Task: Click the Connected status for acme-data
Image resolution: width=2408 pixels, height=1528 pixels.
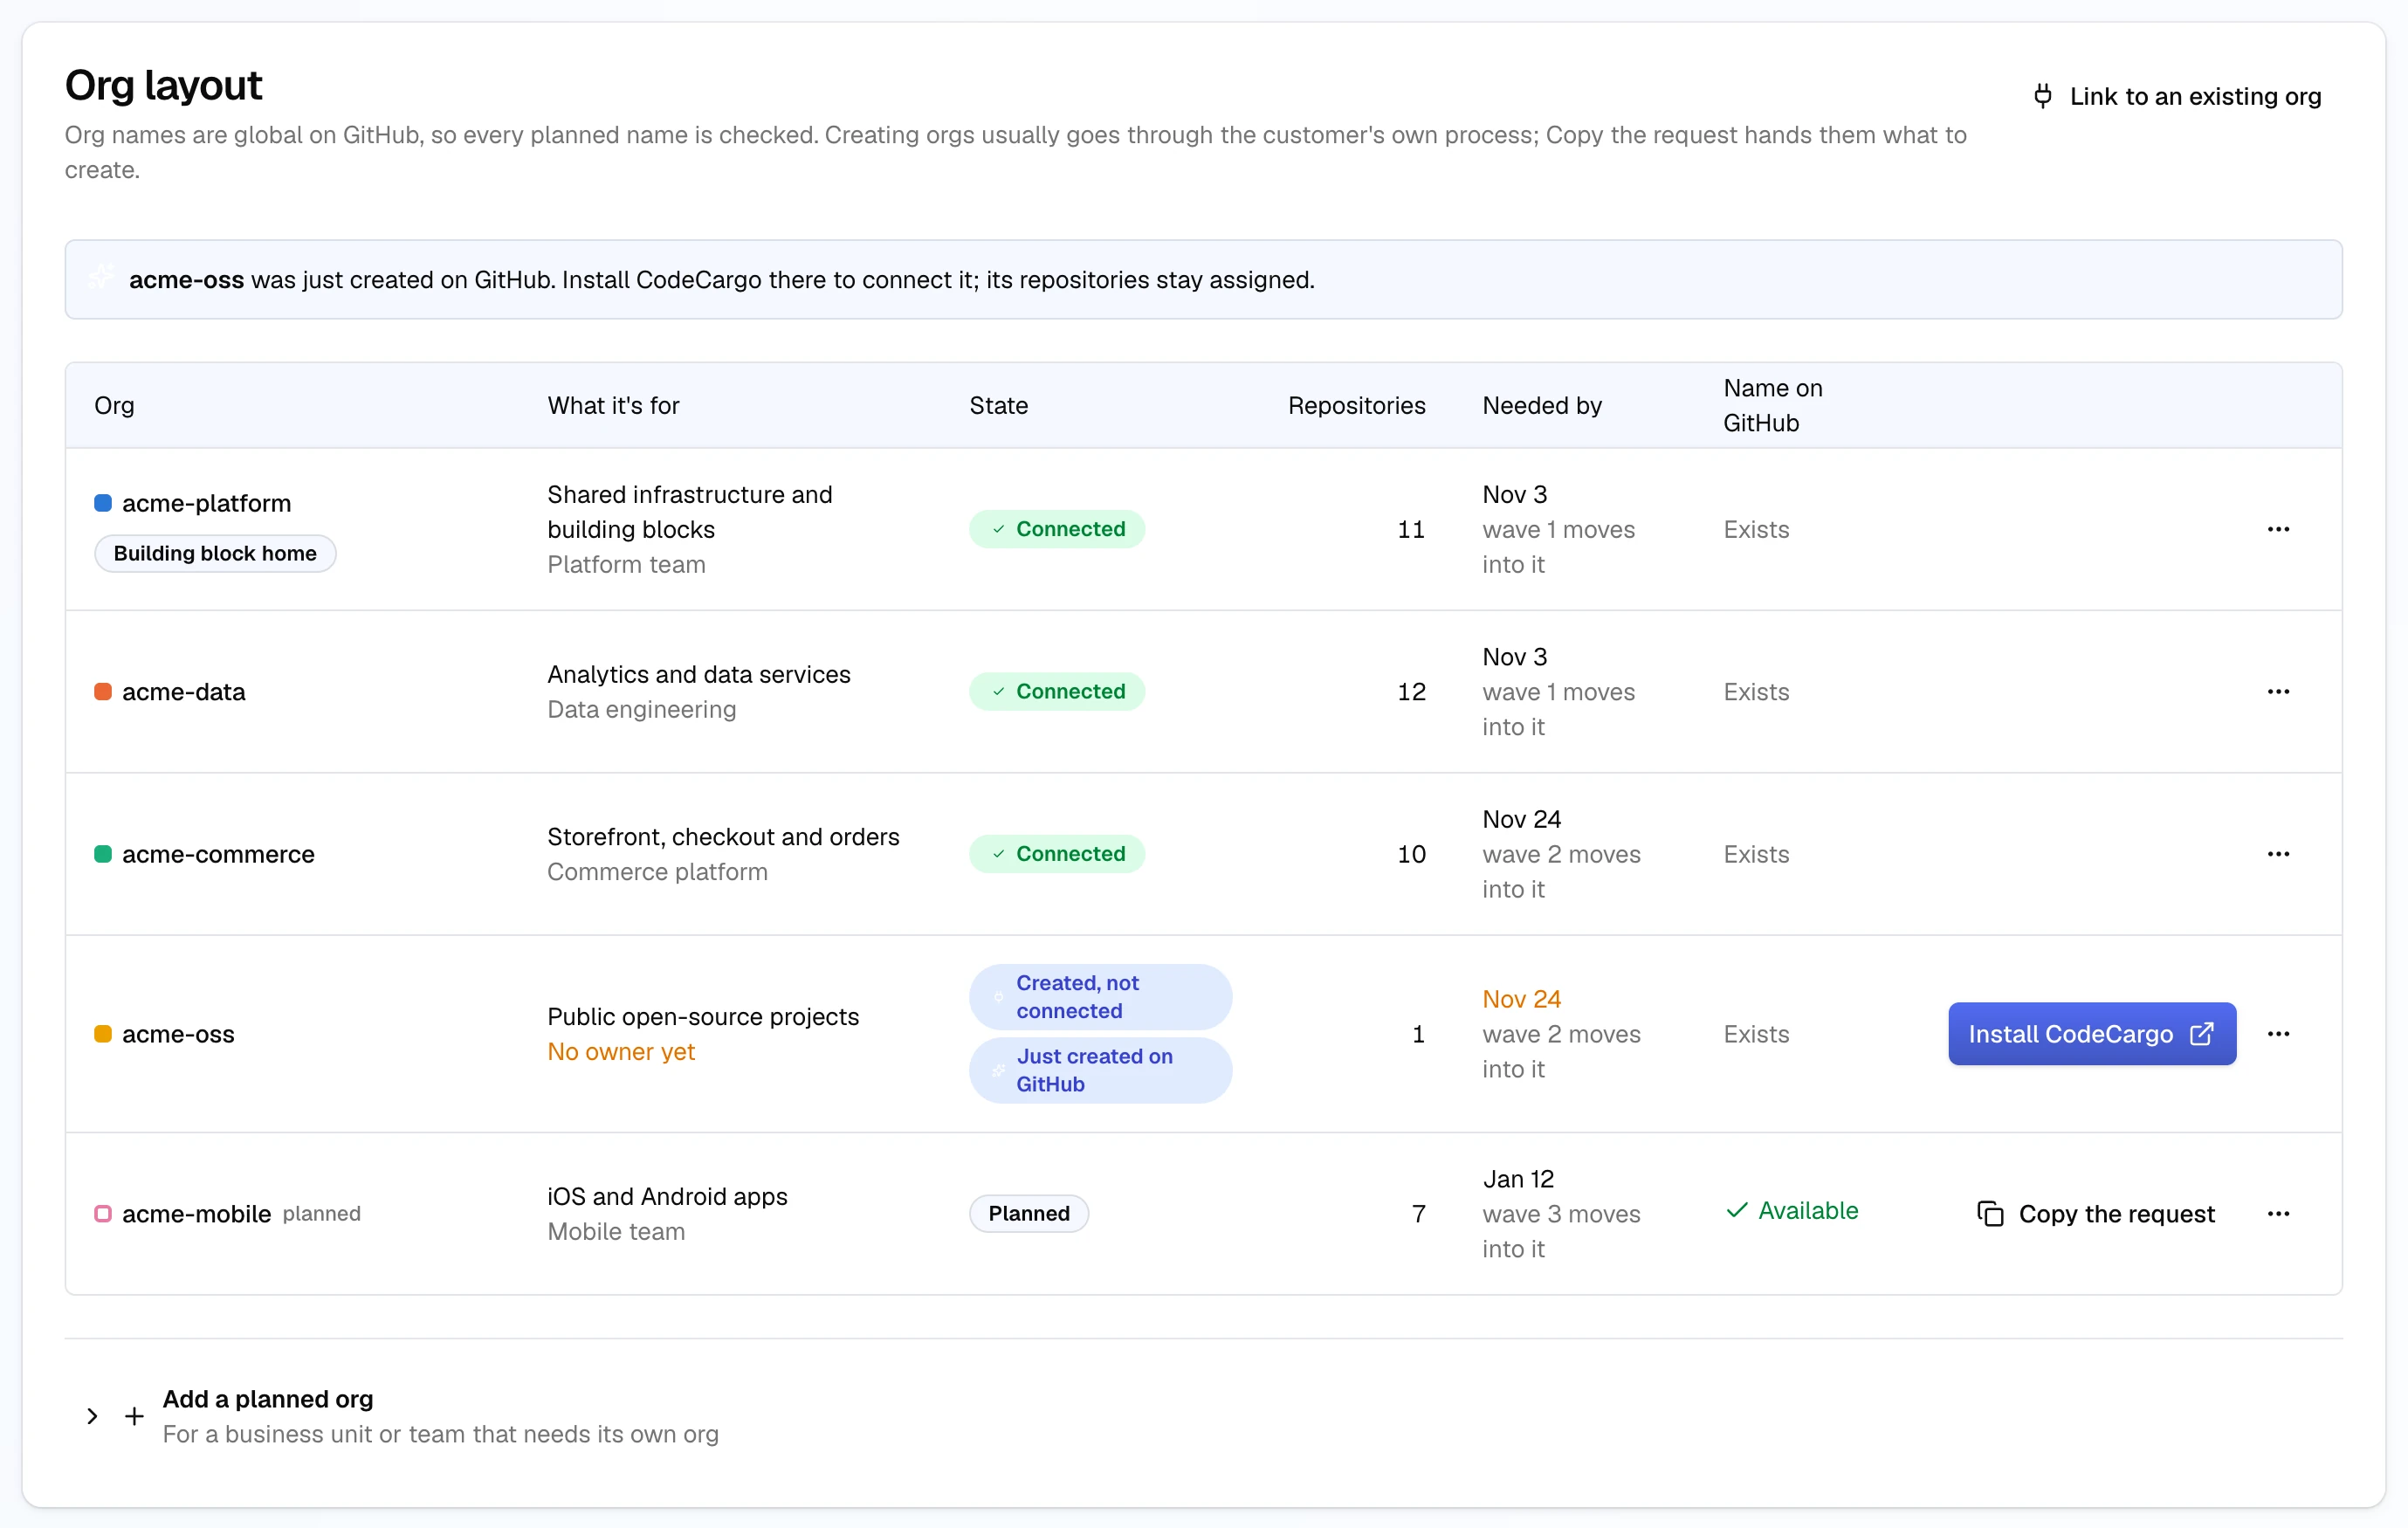Action: point(1056,691)
